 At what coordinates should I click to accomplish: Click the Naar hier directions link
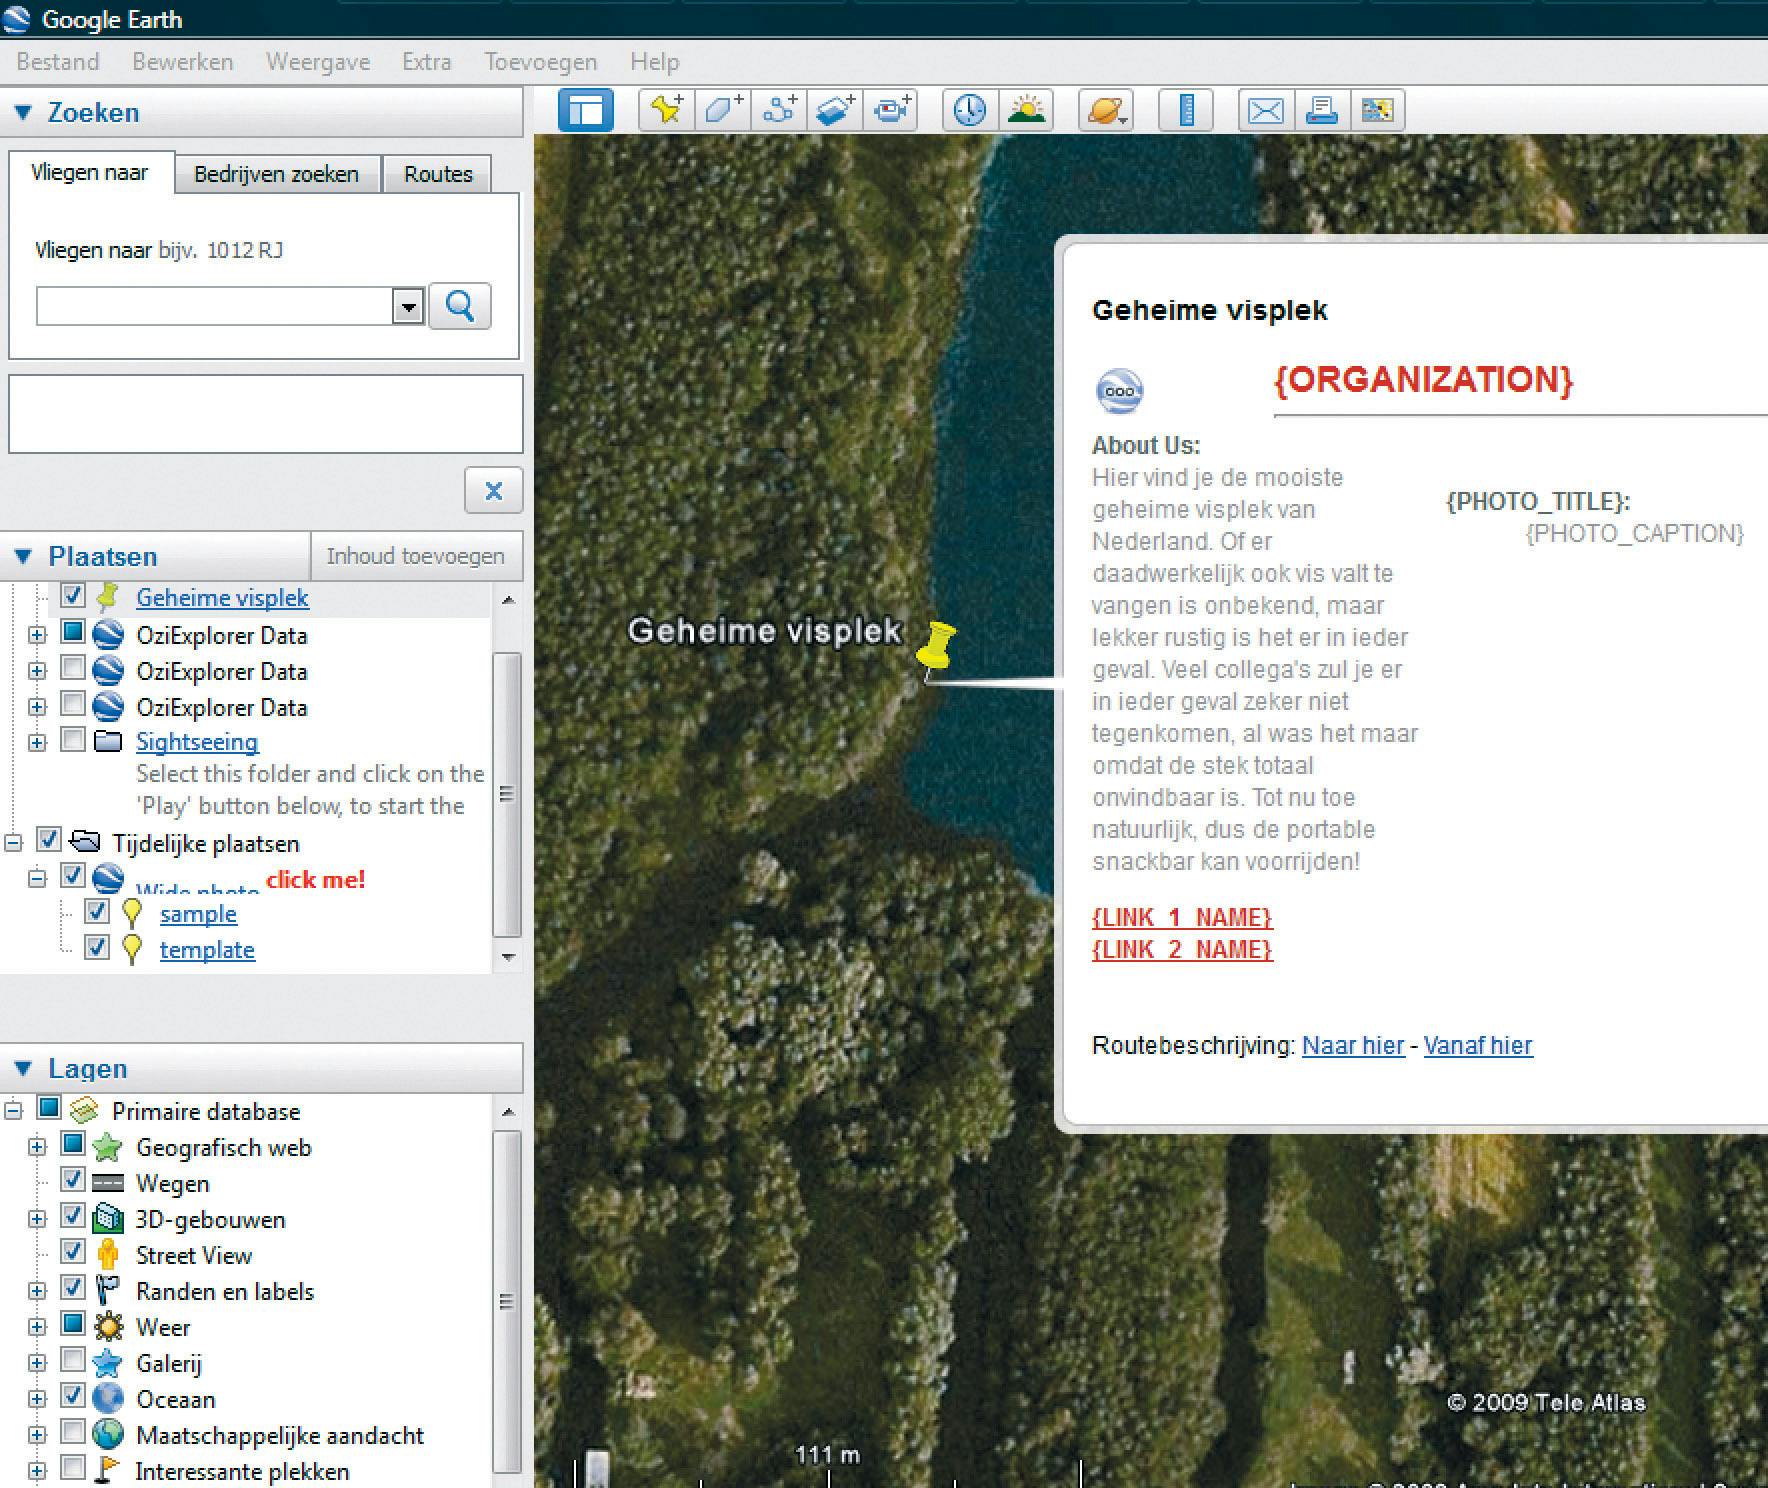(x=1352, y=1045)
